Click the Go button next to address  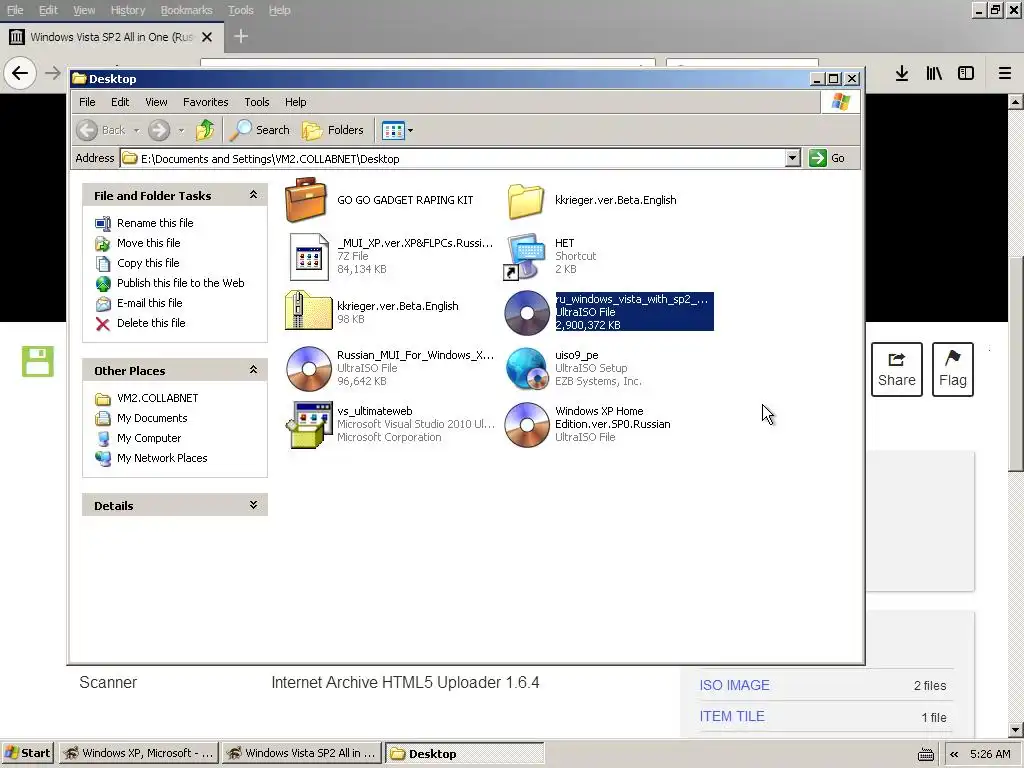click(x=827, y=158)
